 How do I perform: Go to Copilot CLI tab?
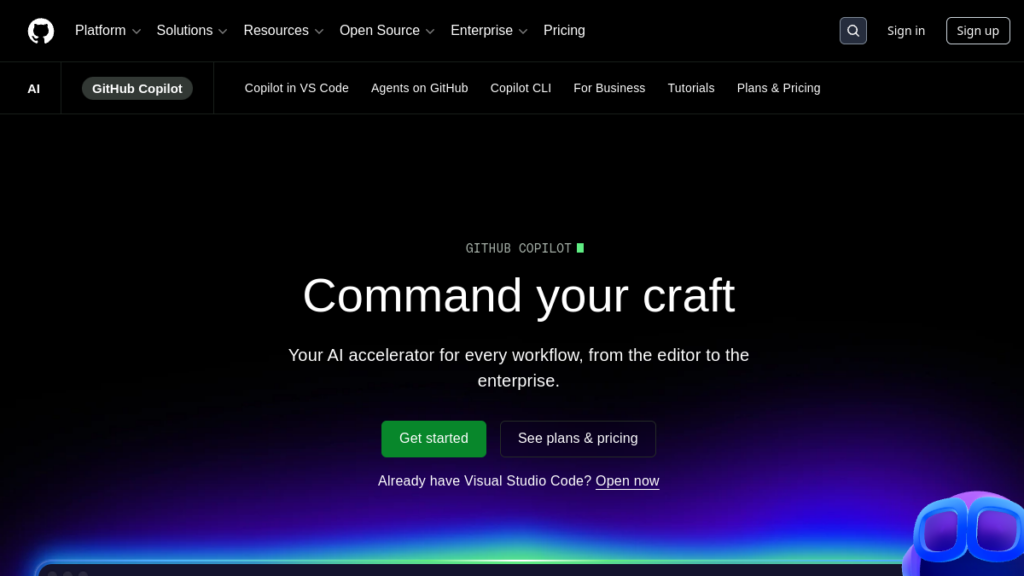520,88
